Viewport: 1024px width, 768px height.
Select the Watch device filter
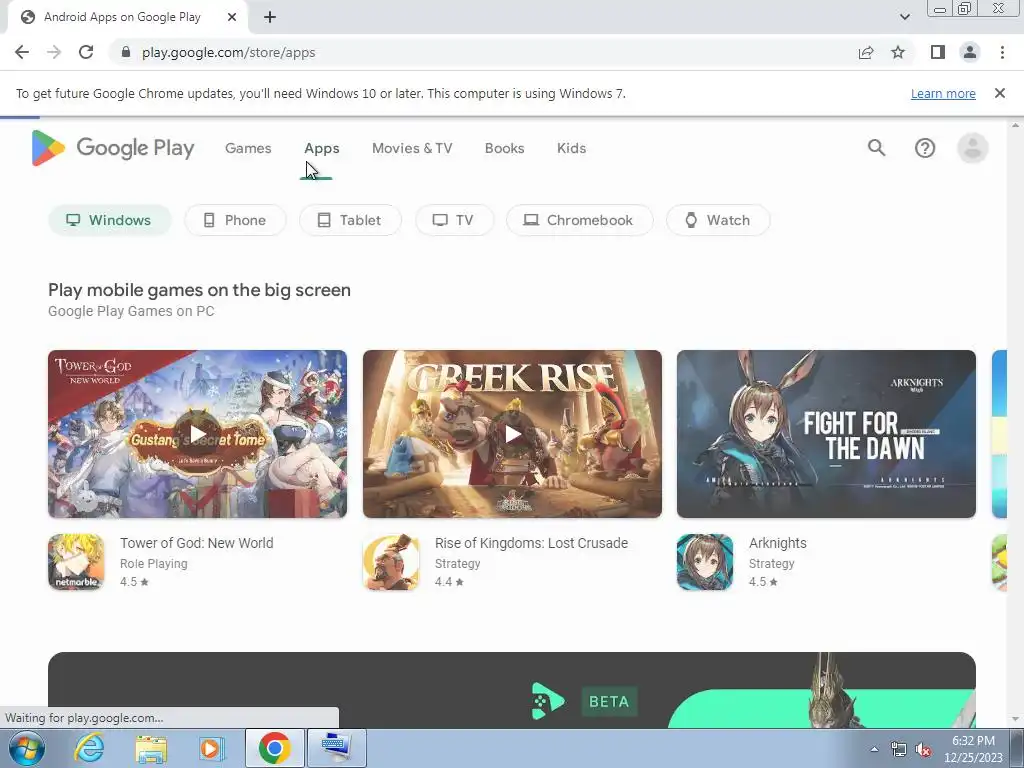click(x=718, y=220)
